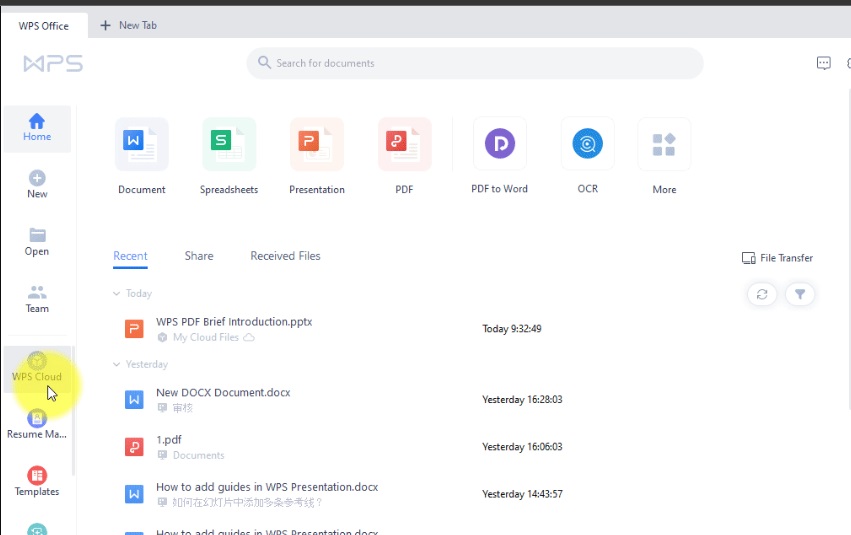Click the New icon in sidebar
This screenshot has height=535, width=851.
point(37,179)
